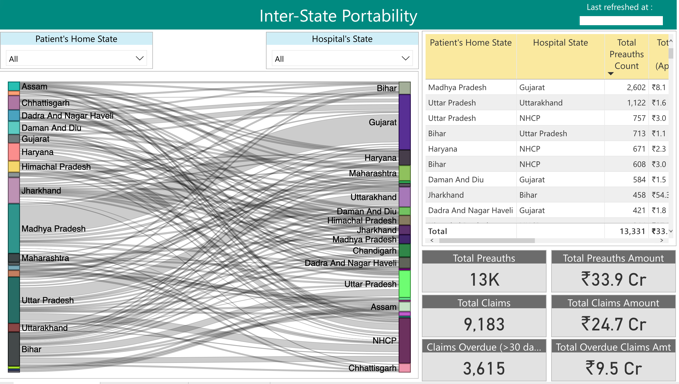Click the Dadra And Nagar Haveli source label
Screen dimensions: 679x384
click(68, 116)
